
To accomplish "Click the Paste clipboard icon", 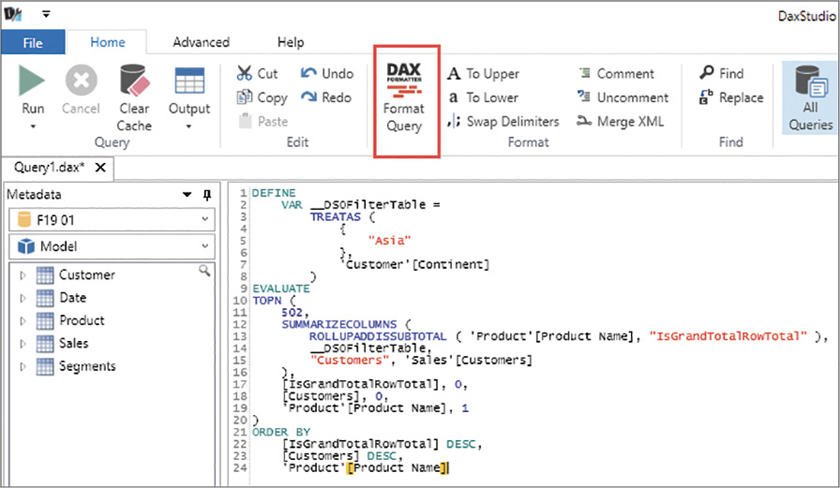I will click(244, 121).
